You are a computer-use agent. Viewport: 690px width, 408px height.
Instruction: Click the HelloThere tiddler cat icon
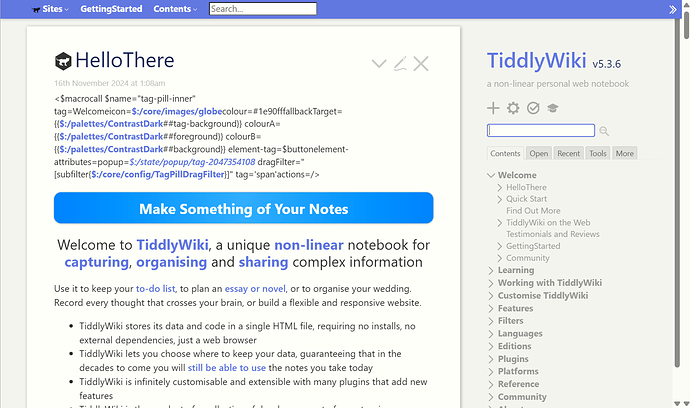[x=63, y=61]
